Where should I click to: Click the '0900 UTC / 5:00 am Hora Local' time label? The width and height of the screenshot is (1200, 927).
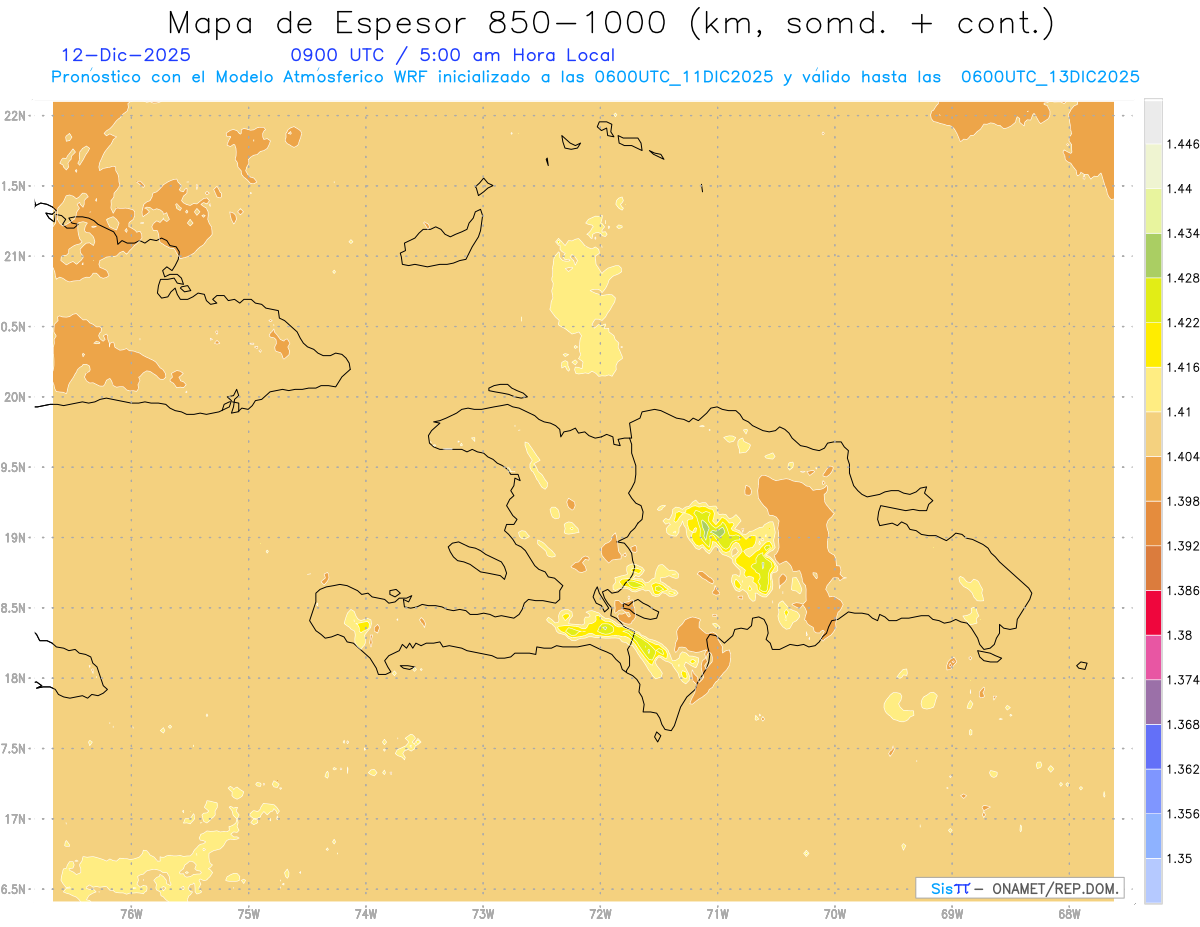pos(453,55)
